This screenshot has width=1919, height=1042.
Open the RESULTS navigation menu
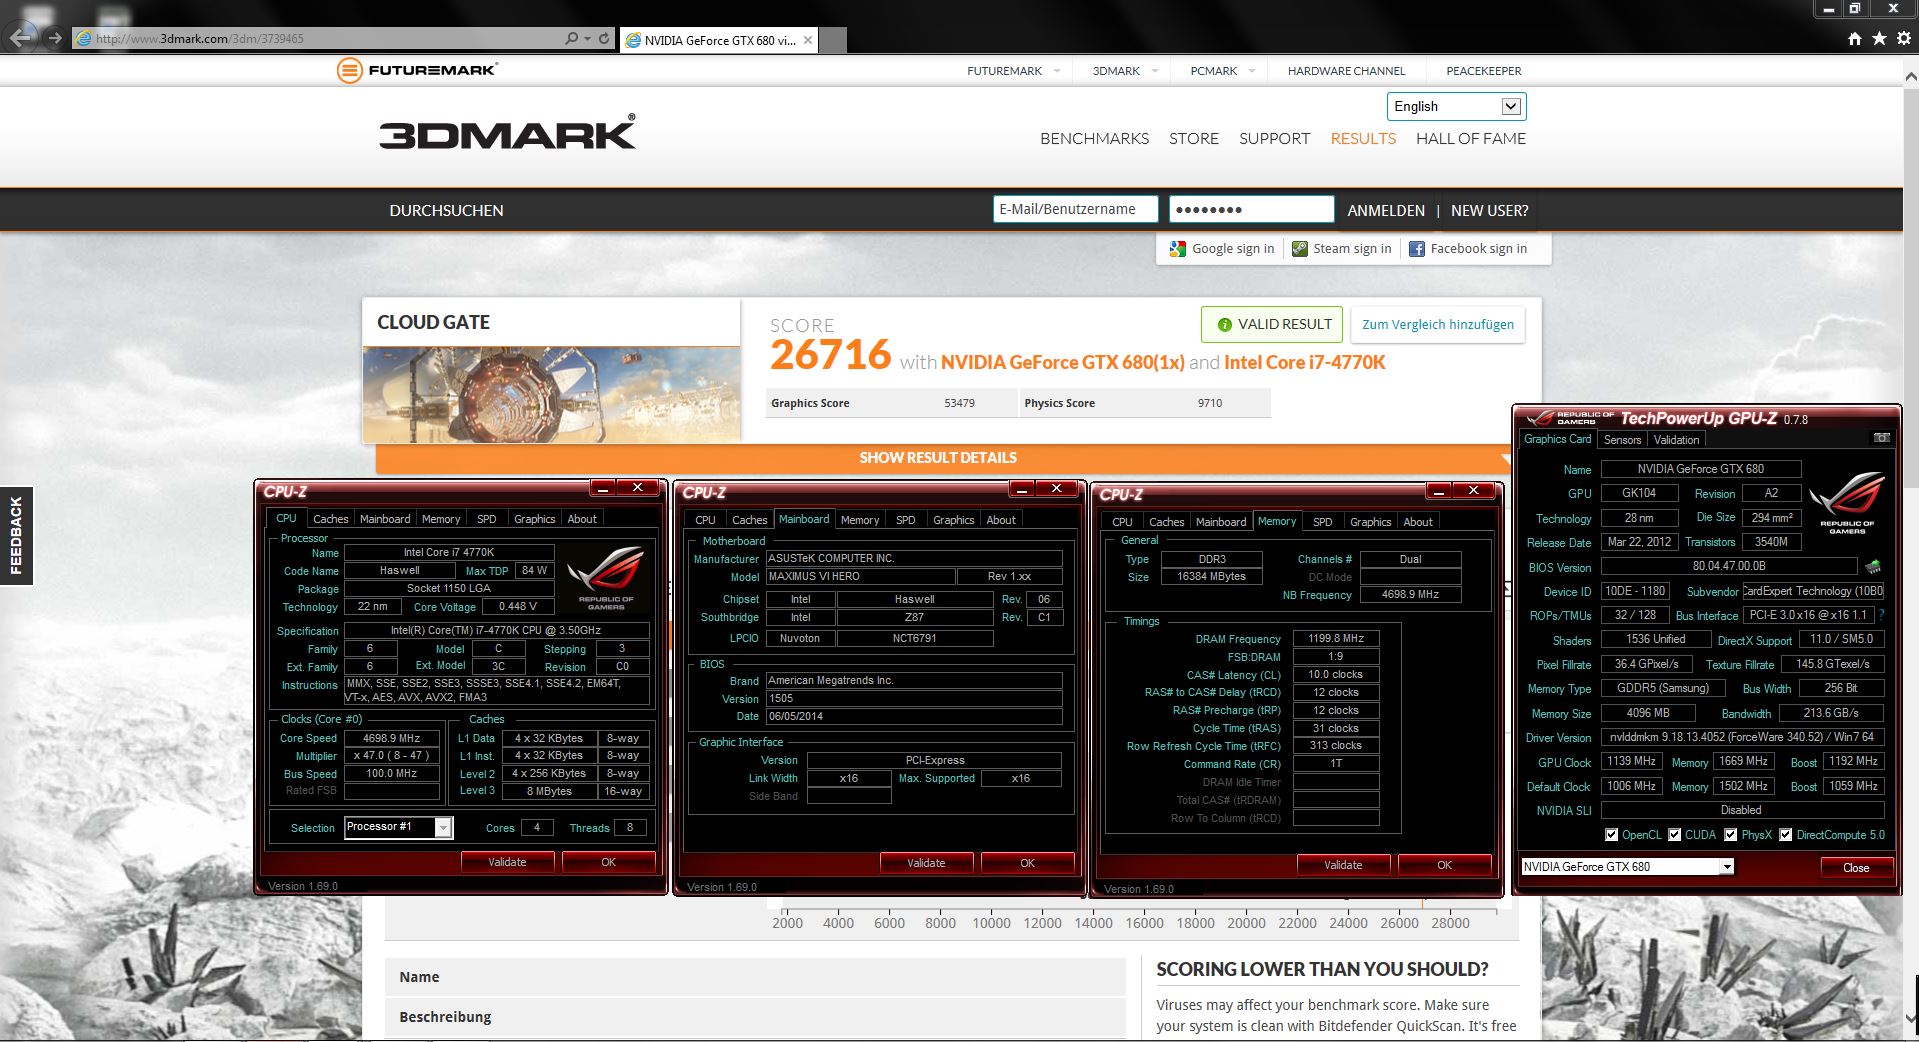(x=1363, y=138)
